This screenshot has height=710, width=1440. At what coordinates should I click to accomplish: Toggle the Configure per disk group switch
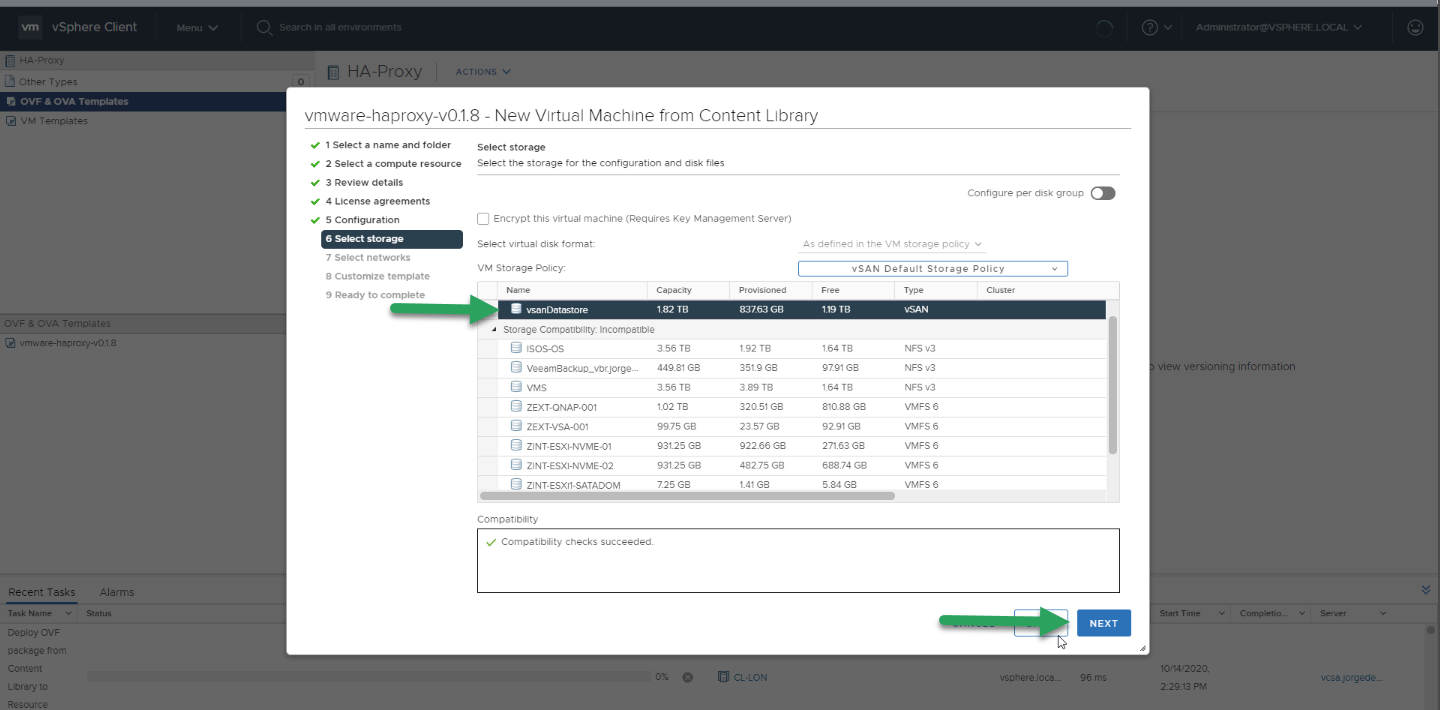(x=1103, y=193)
